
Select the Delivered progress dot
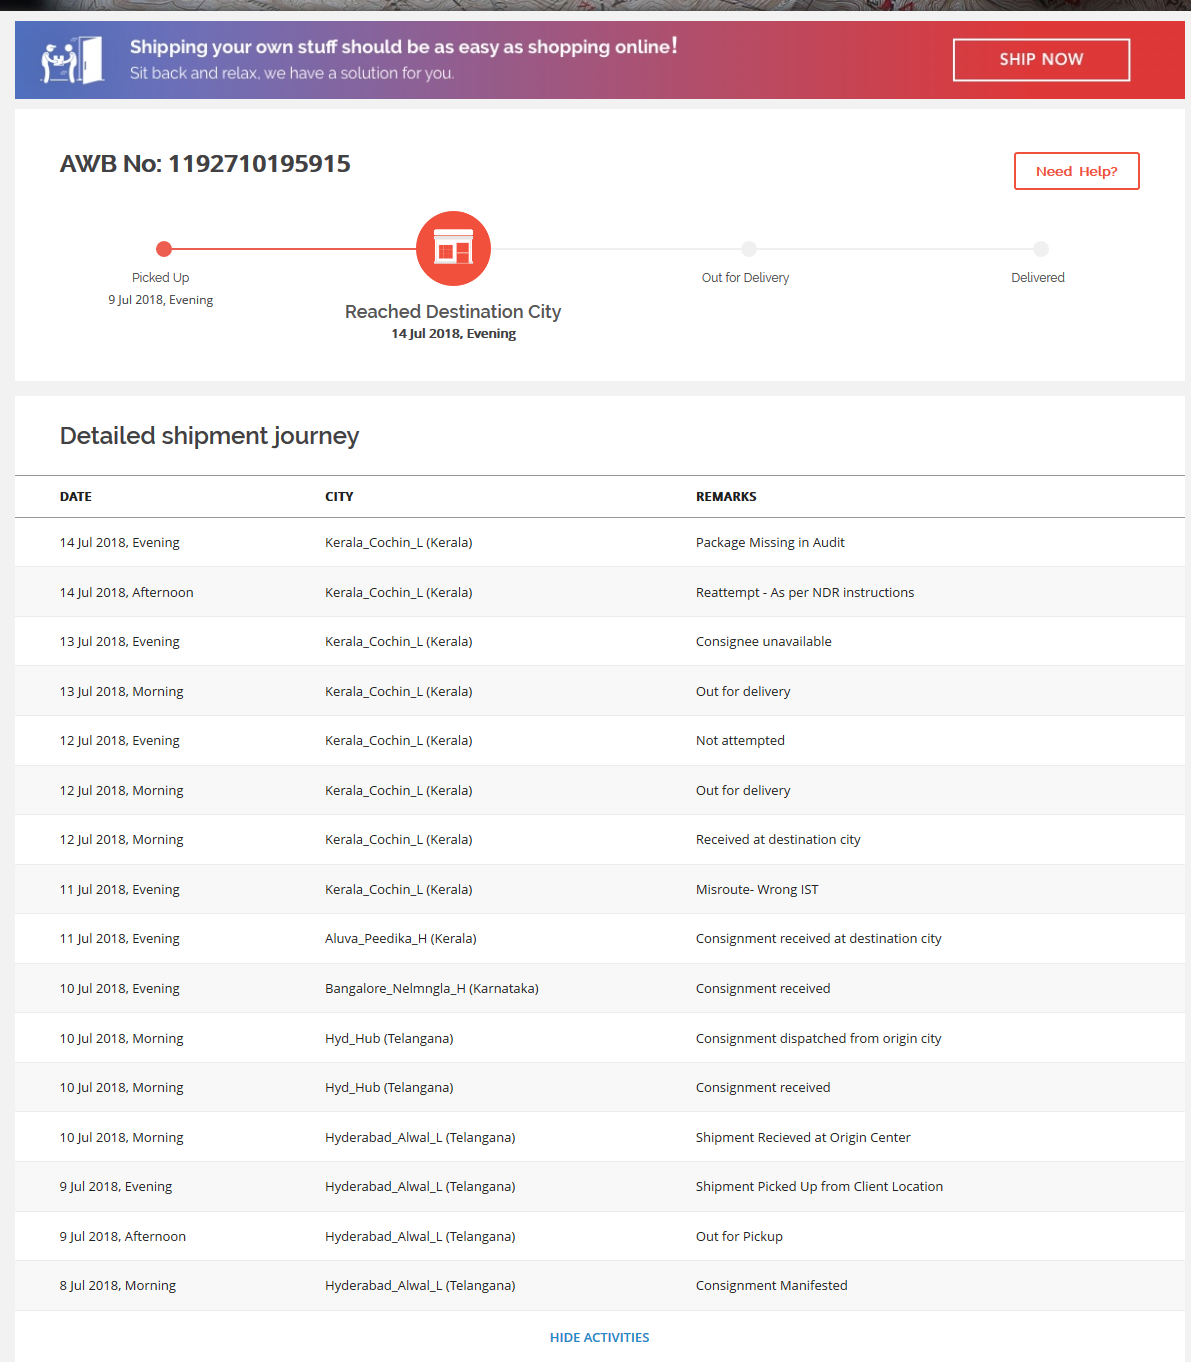(x=1041, y=249)
